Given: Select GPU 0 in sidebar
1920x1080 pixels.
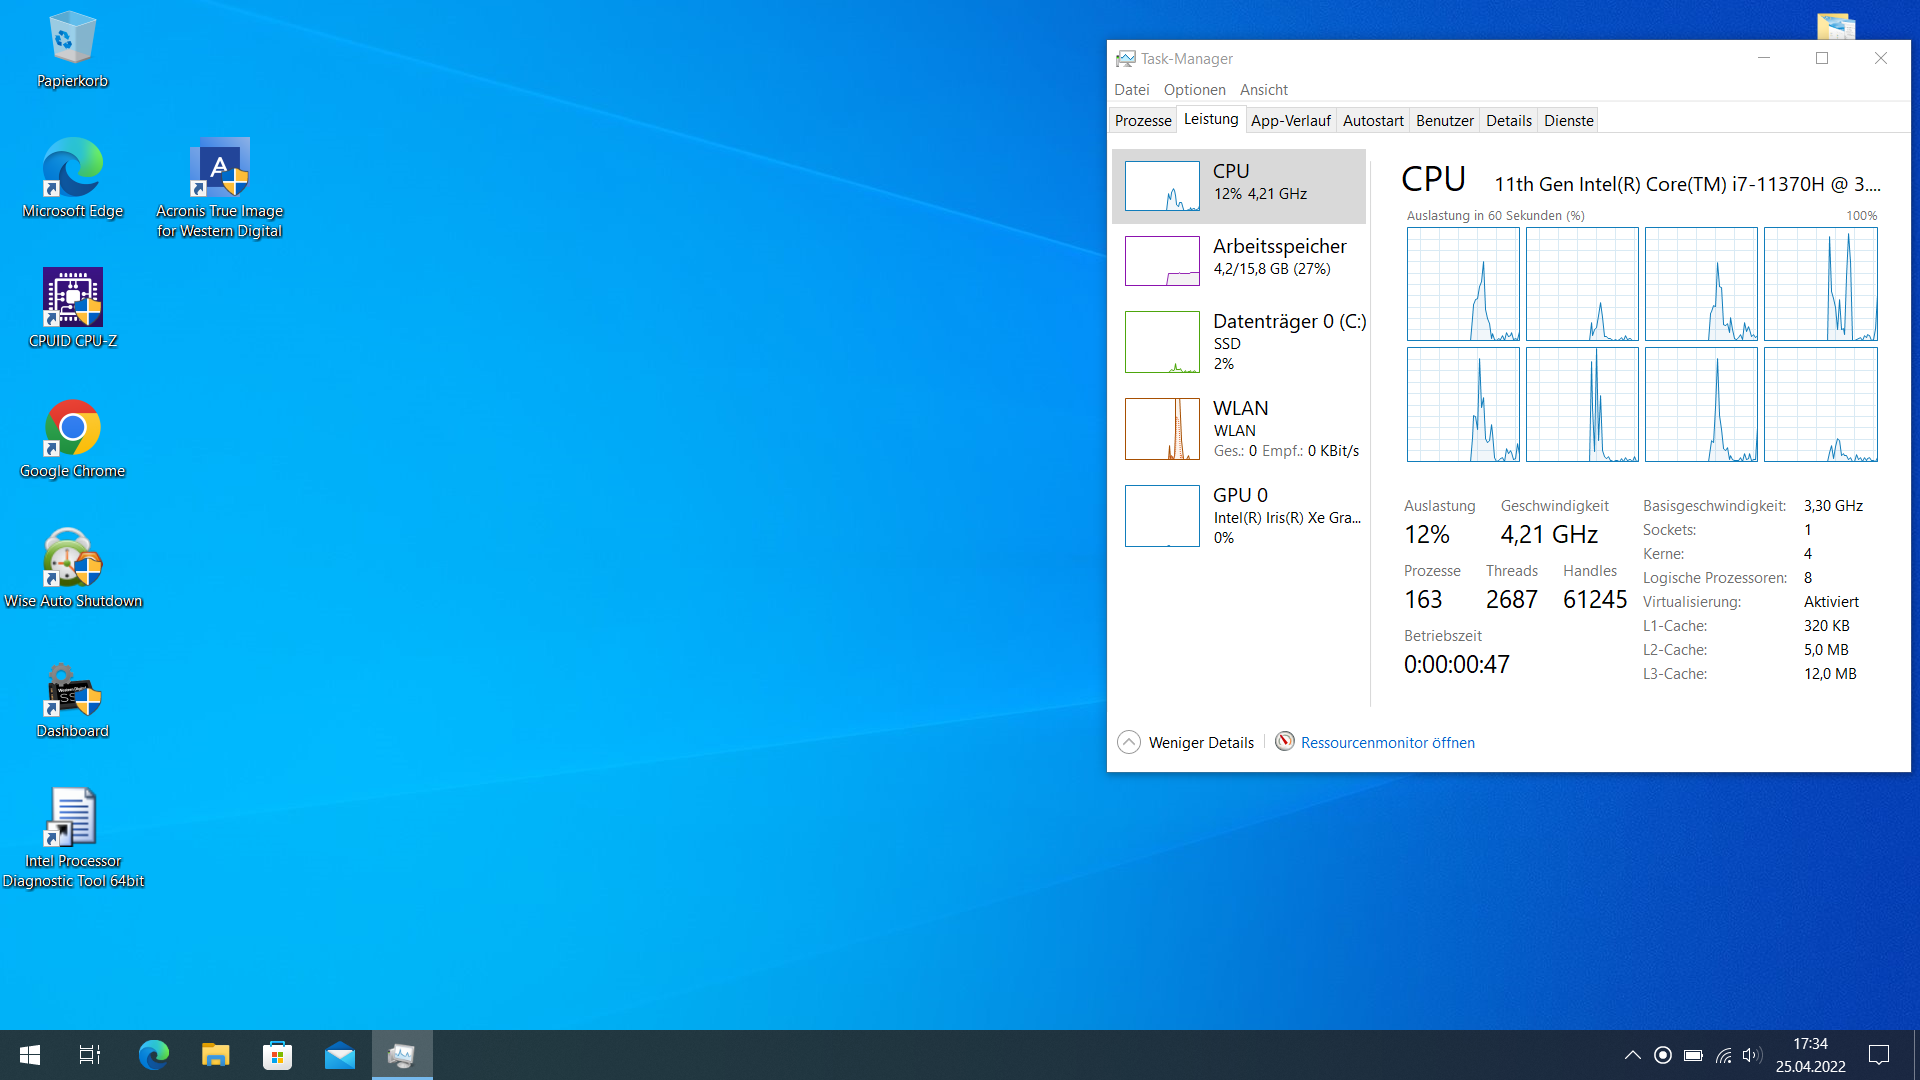Looking at the screenshot, I should pyautogui.click(x=1239, y=516).
